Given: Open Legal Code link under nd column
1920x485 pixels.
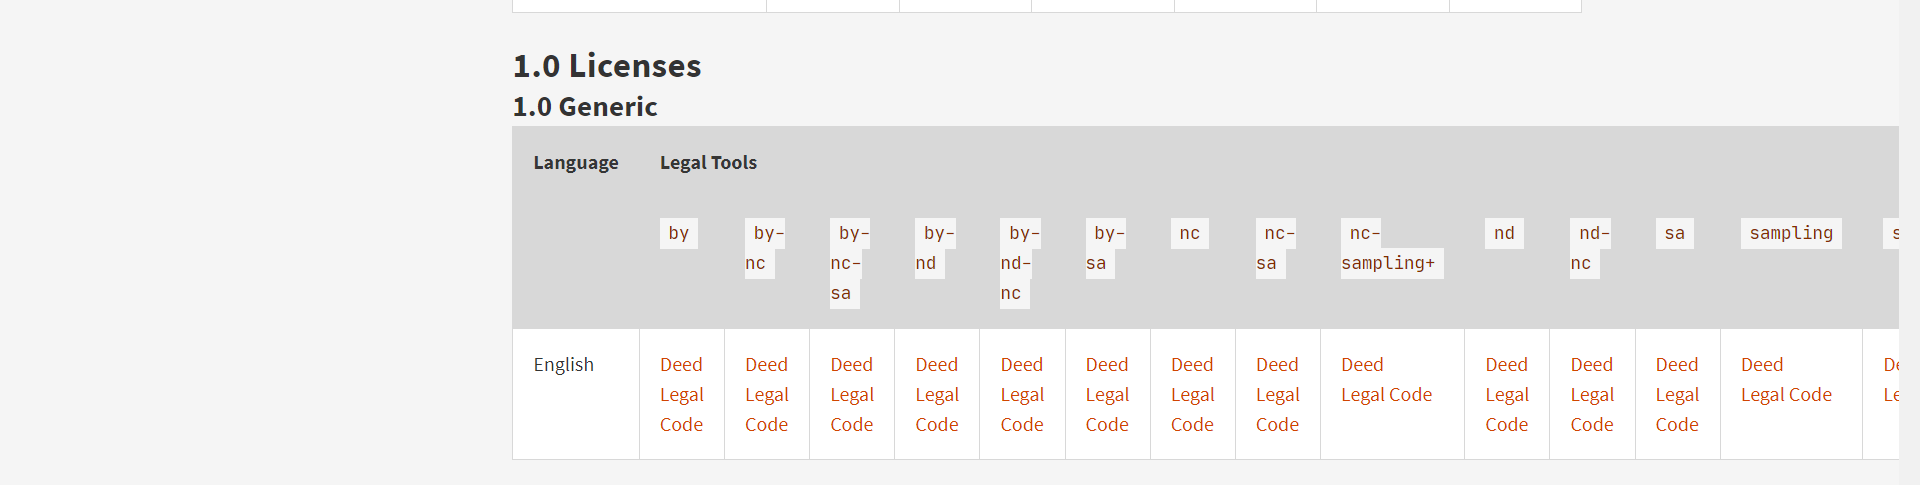Looking at the screenshot, I should 1507,410.
